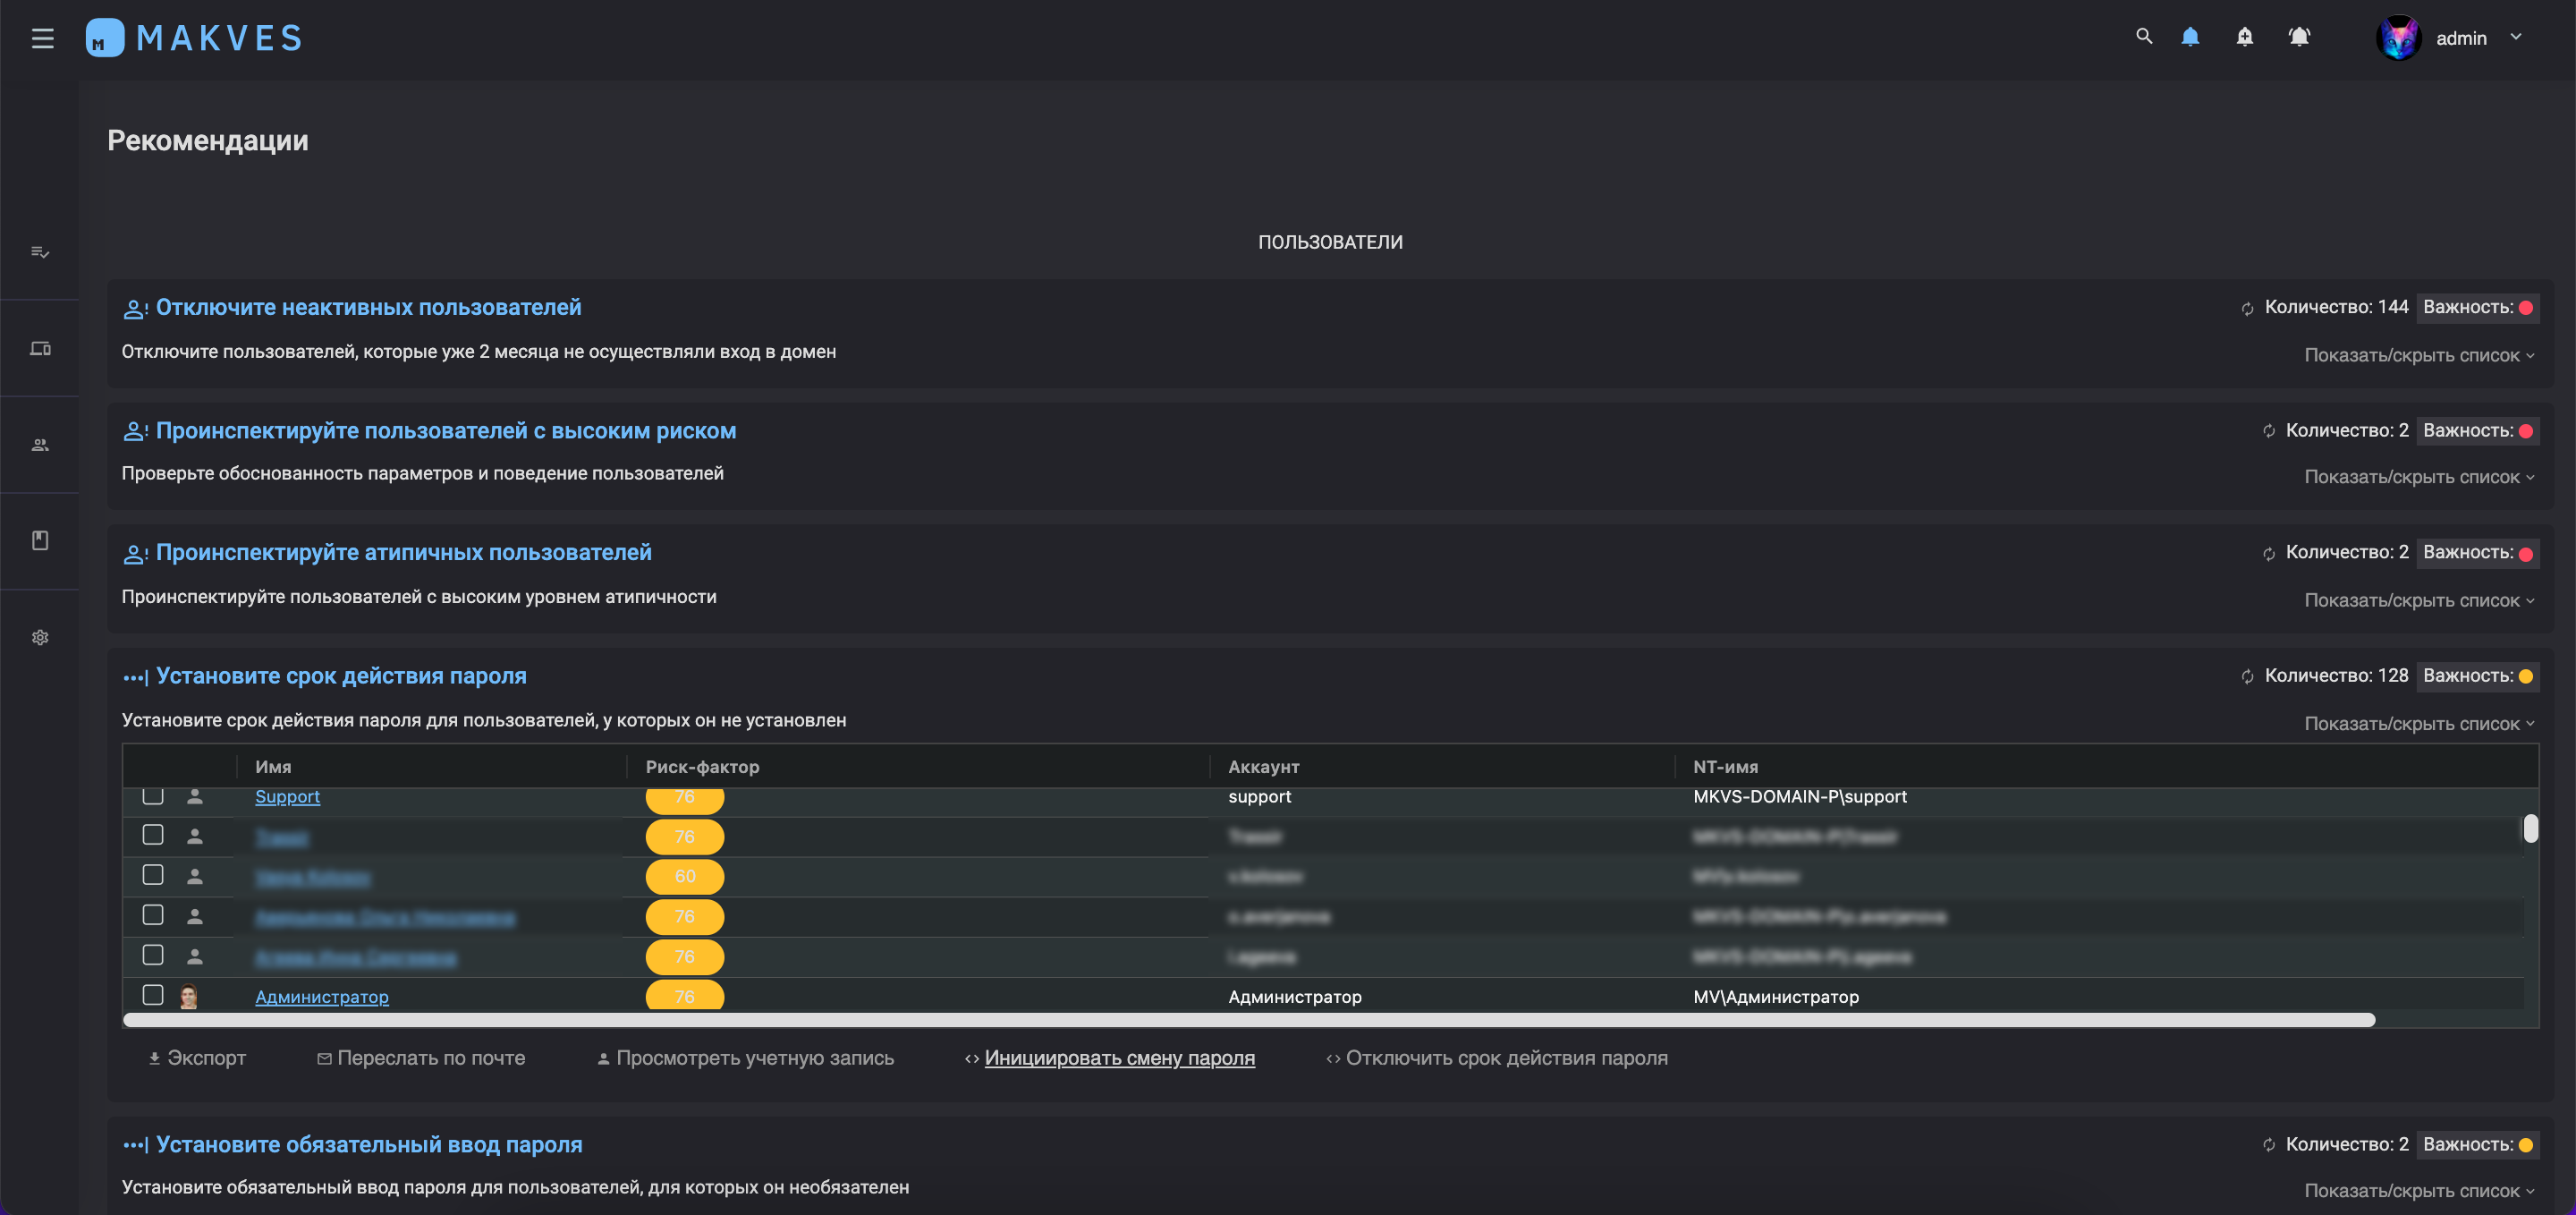Open the hamburger menu icon

click(x=42, y=38)
